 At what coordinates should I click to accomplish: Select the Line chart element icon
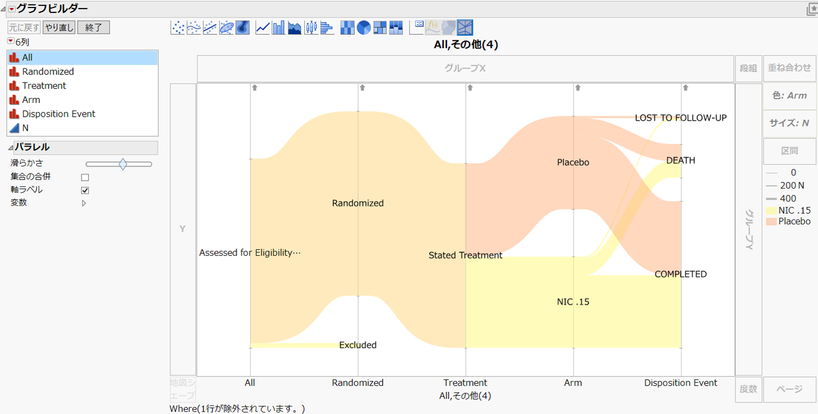point(262,28)
